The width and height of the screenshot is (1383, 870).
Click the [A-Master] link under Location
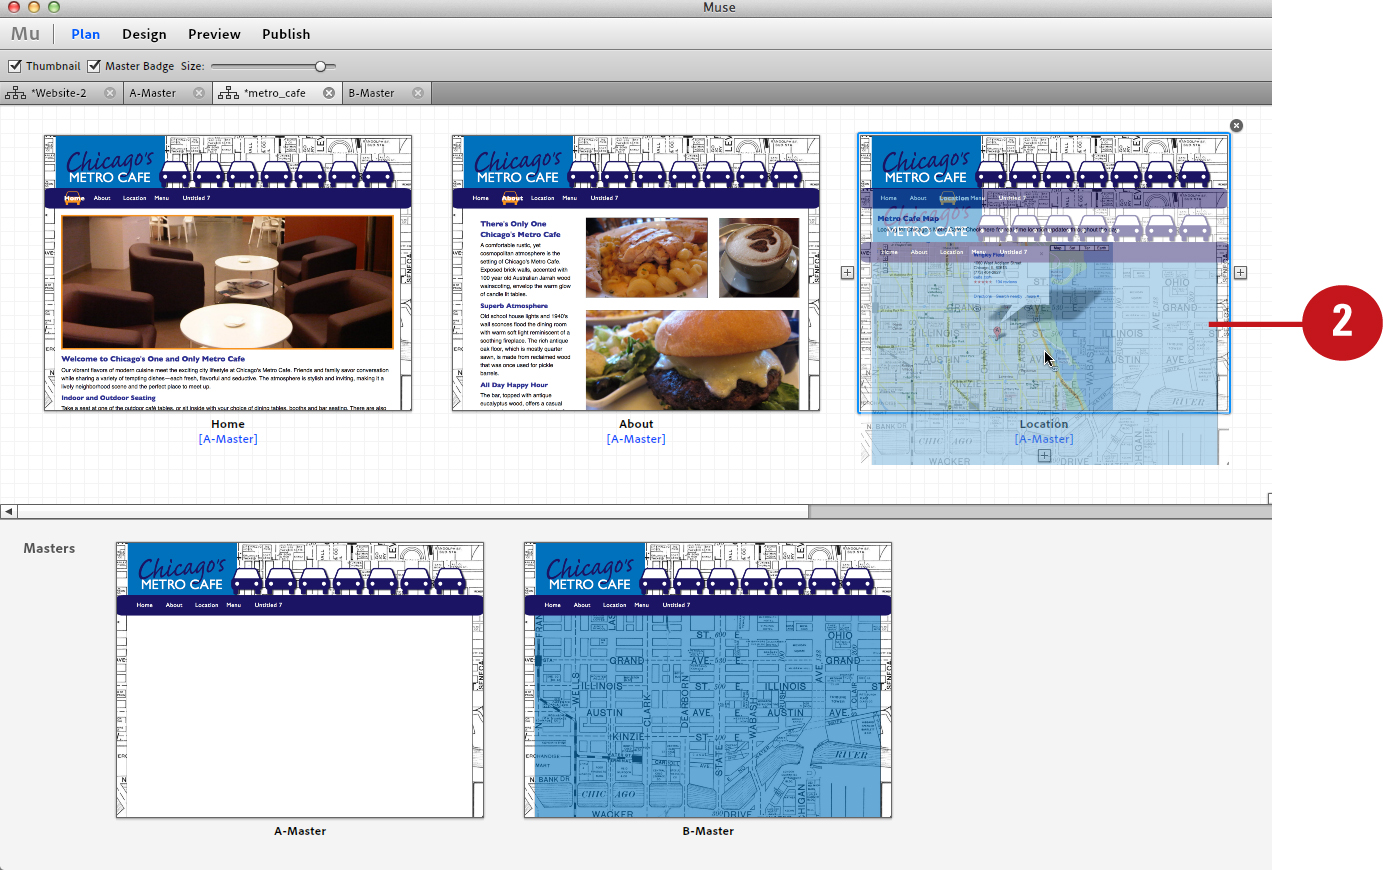[1044, 439]
